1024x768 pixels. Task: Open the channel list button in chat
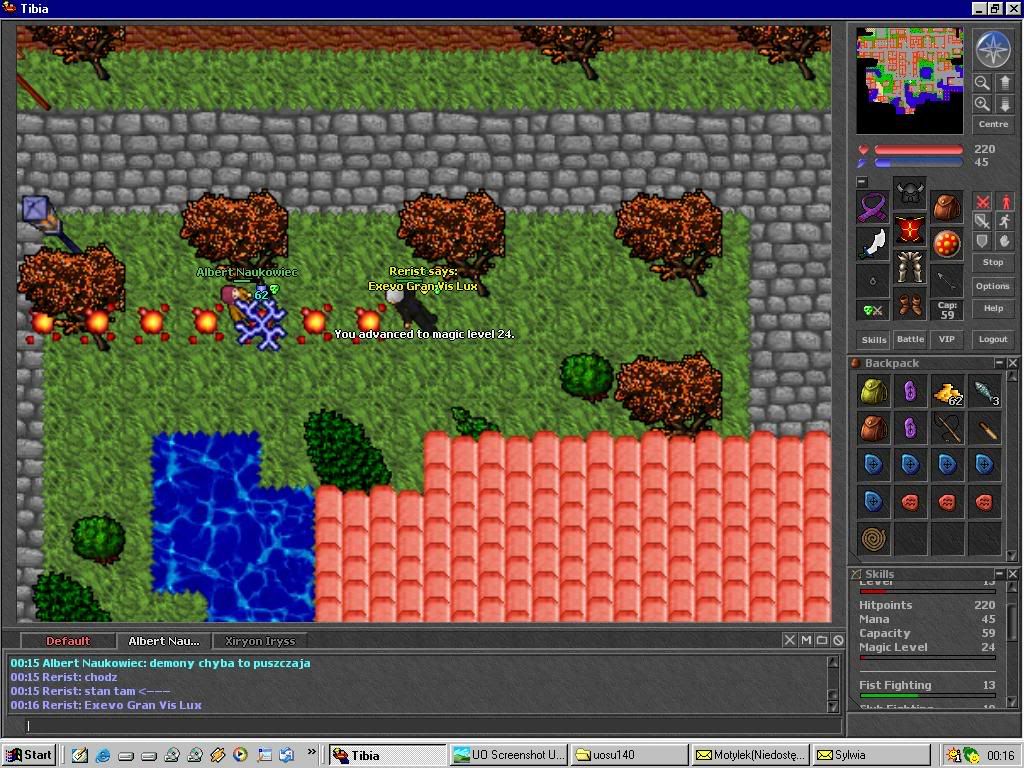(x=822, y=640)
